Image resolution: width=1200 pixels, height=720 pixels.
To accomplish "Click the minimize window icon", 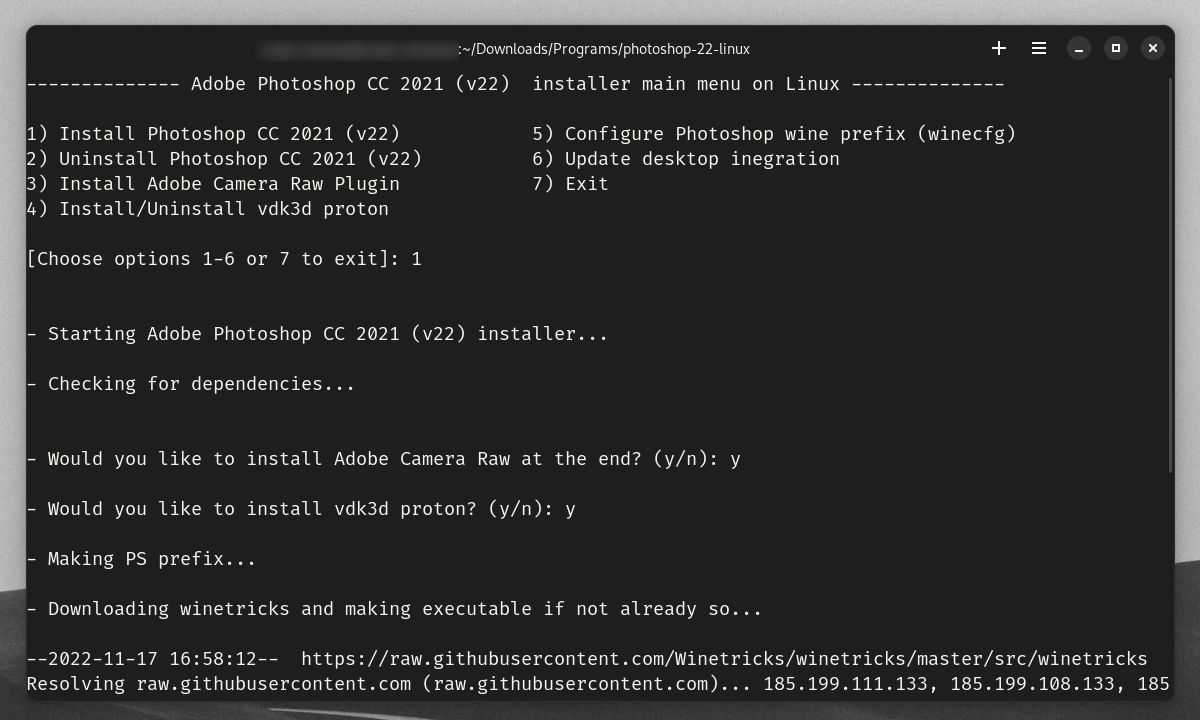I will [1078, 48].
